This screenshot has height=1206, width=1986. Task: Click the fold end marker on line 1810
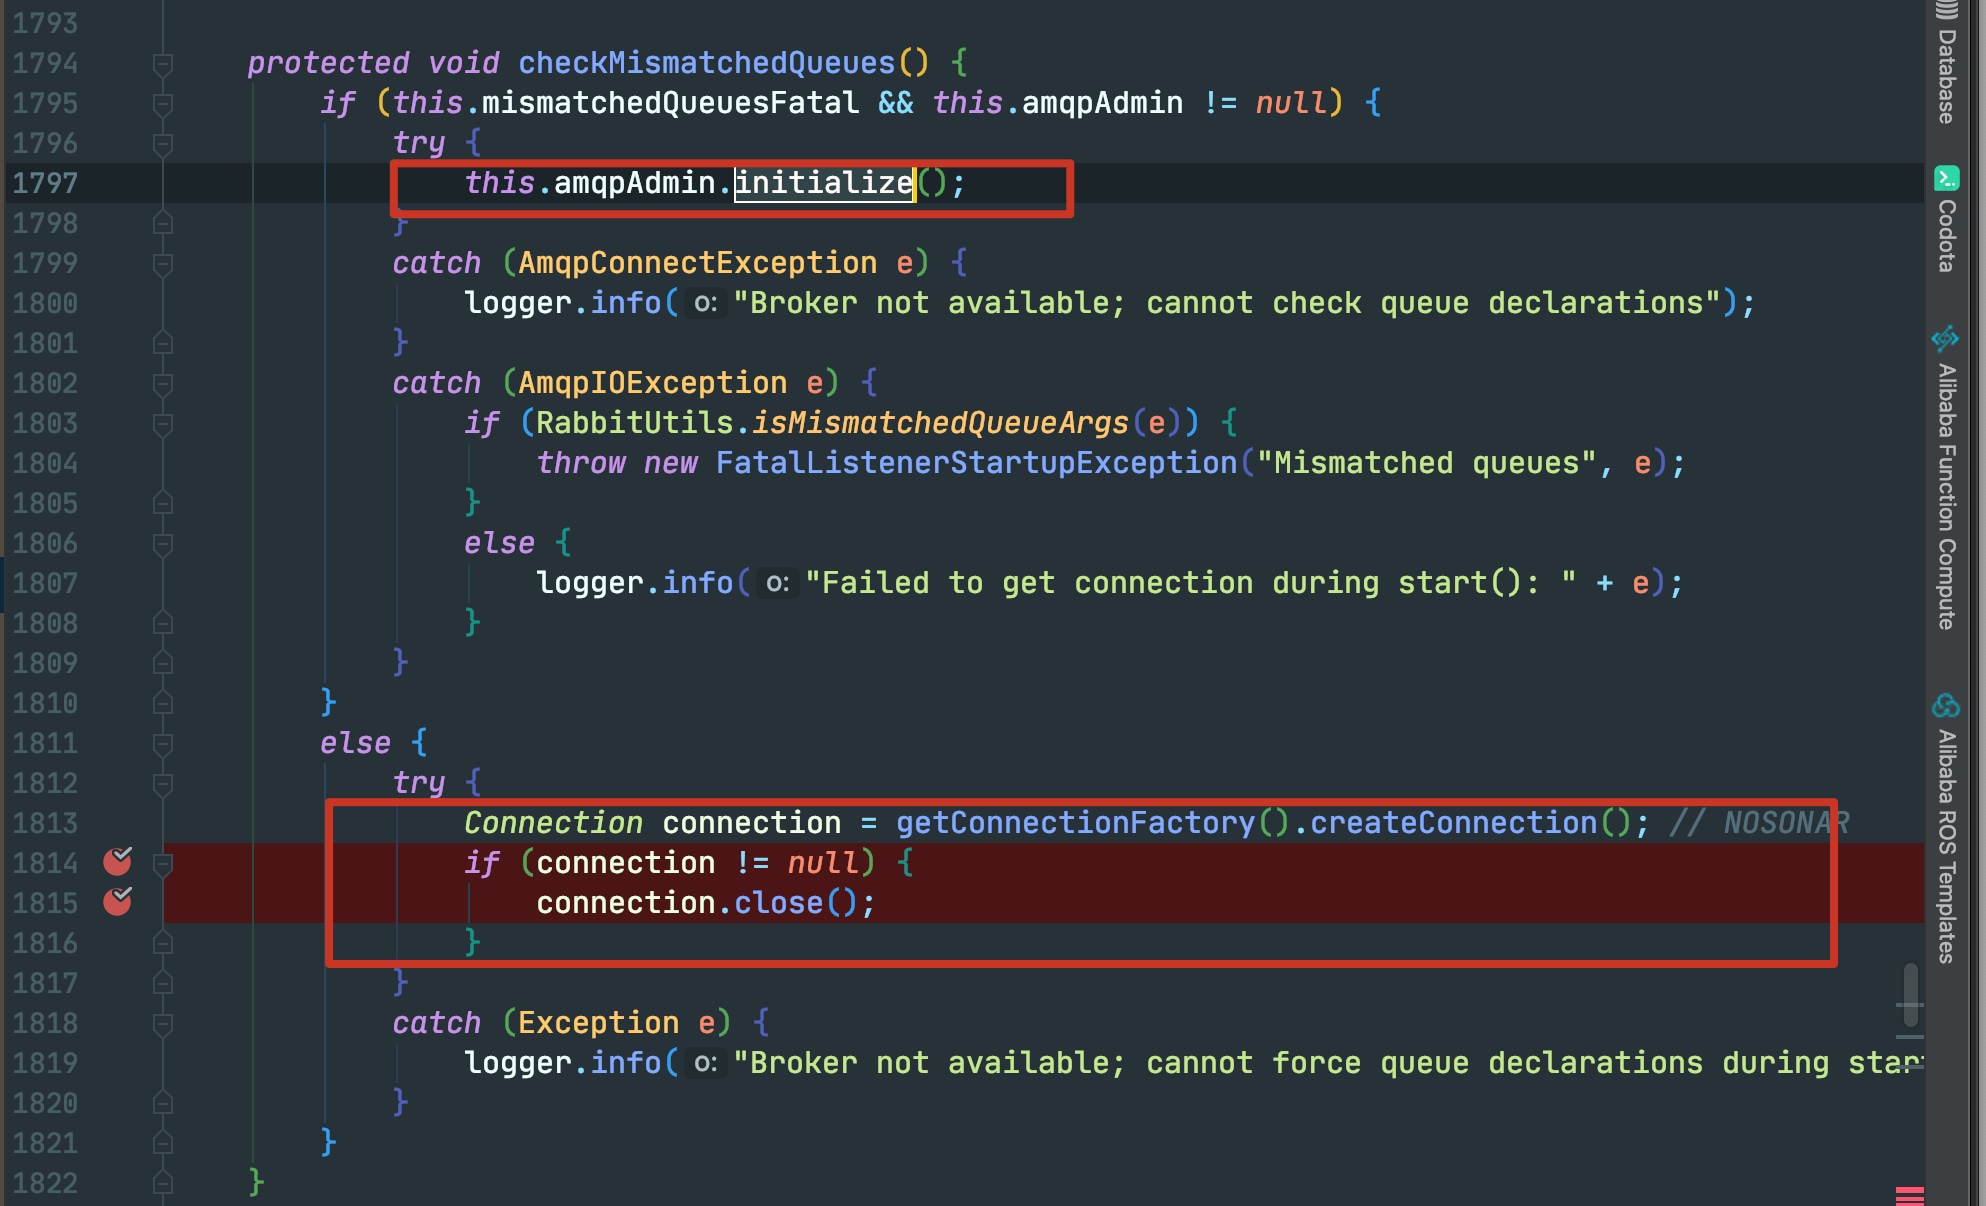(x=163, y=704)
